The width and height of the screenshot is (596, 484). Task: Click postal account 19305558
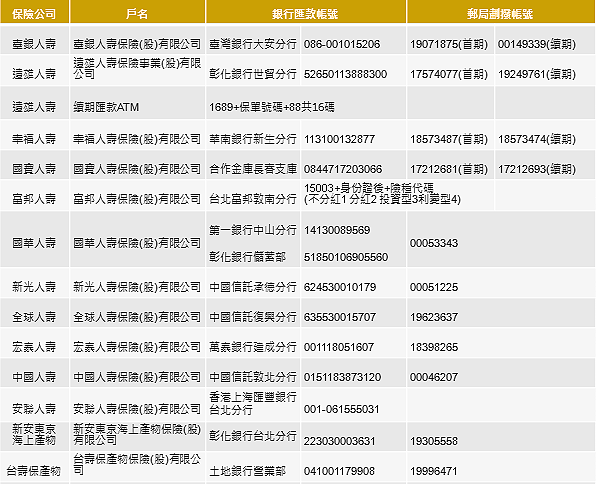[x=434, y=441]
